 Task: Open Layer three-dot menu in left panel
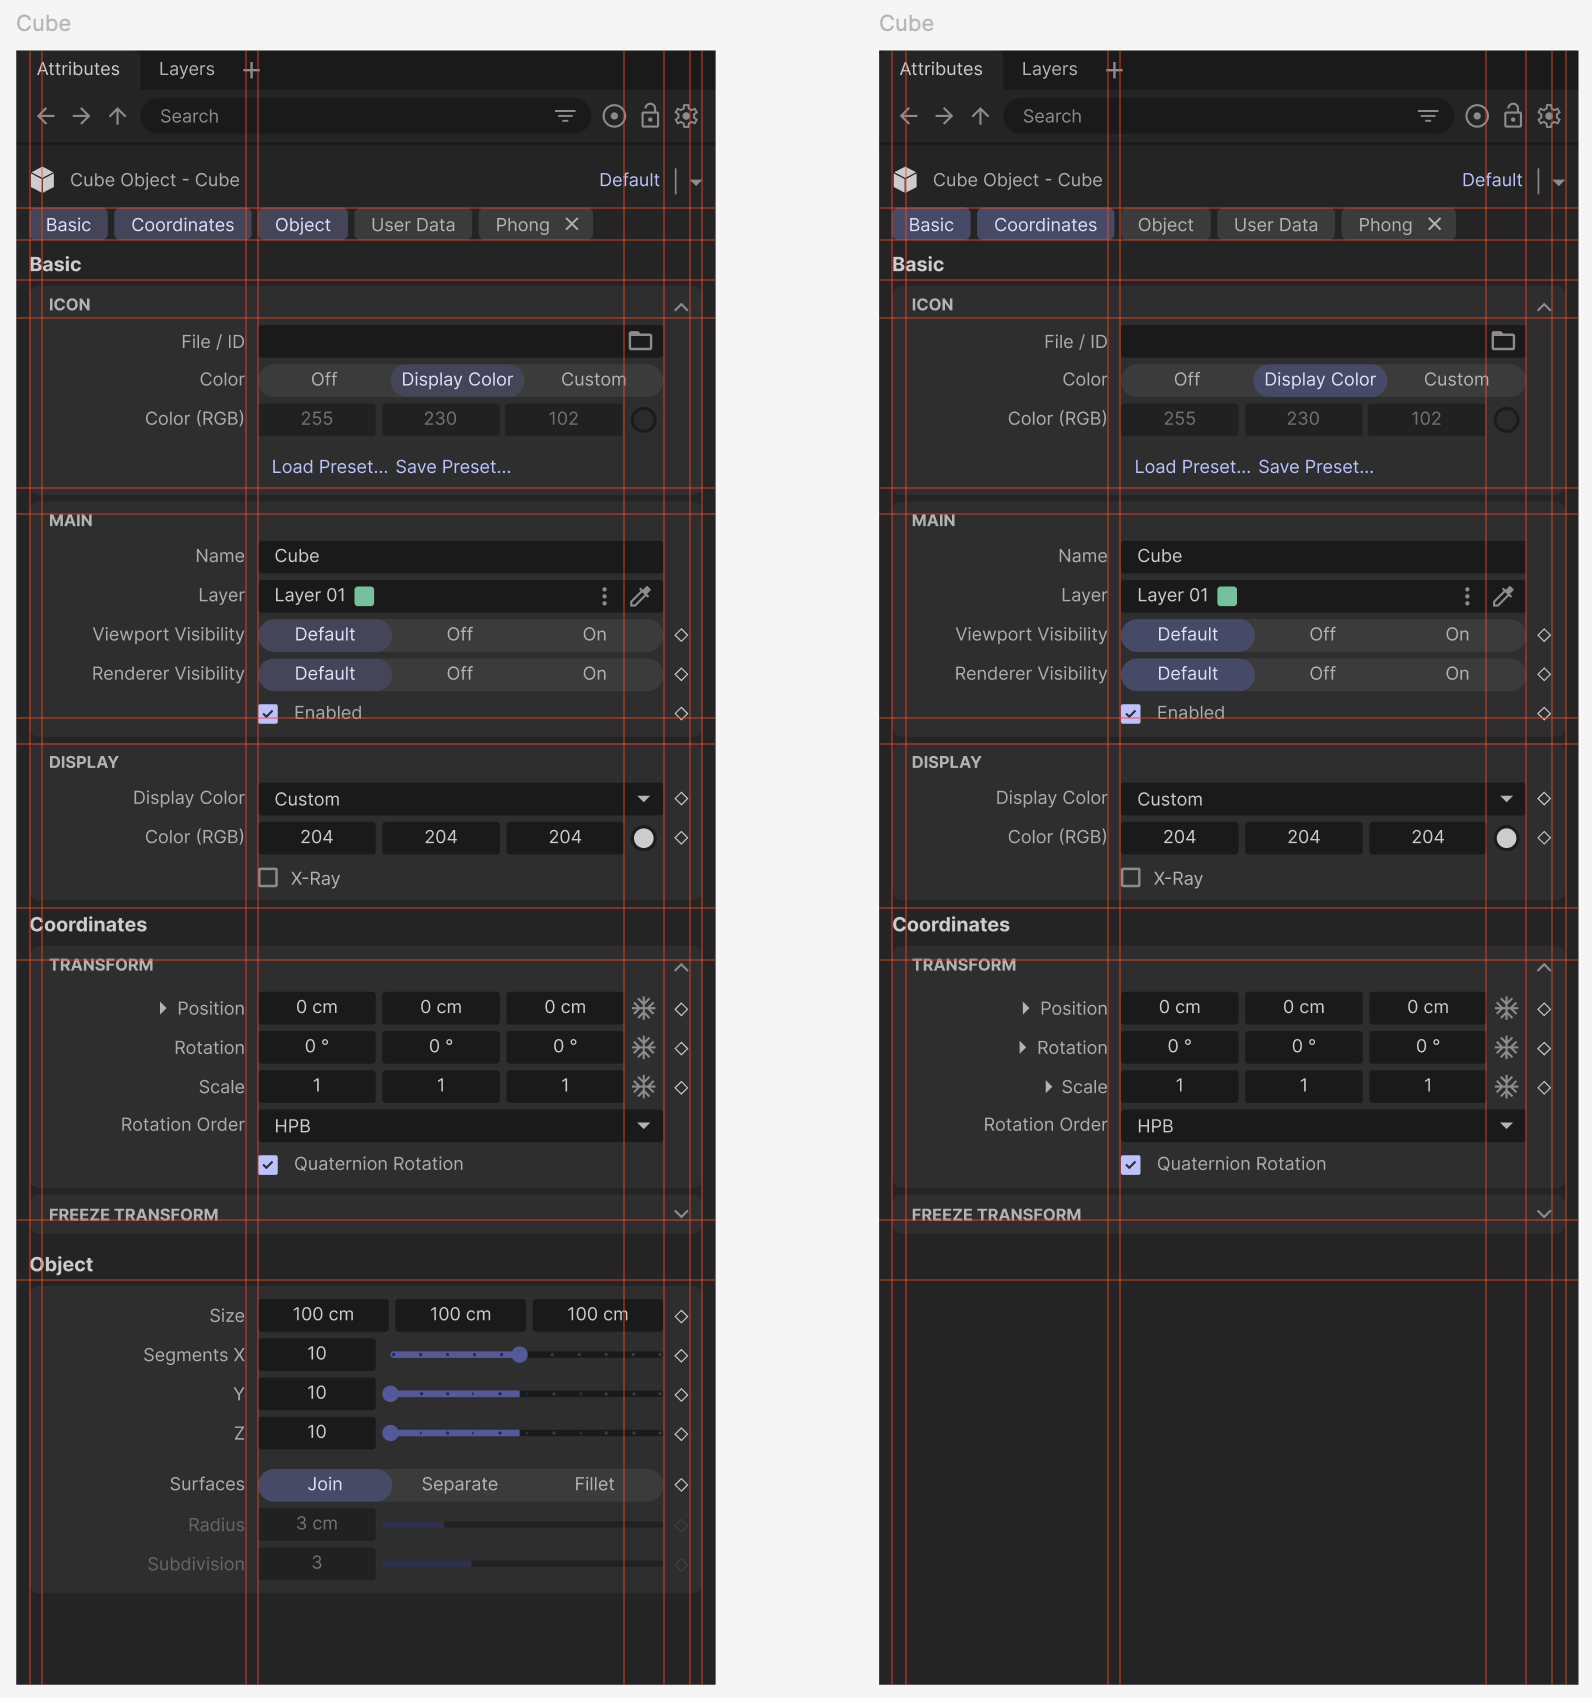coord(604,596)
